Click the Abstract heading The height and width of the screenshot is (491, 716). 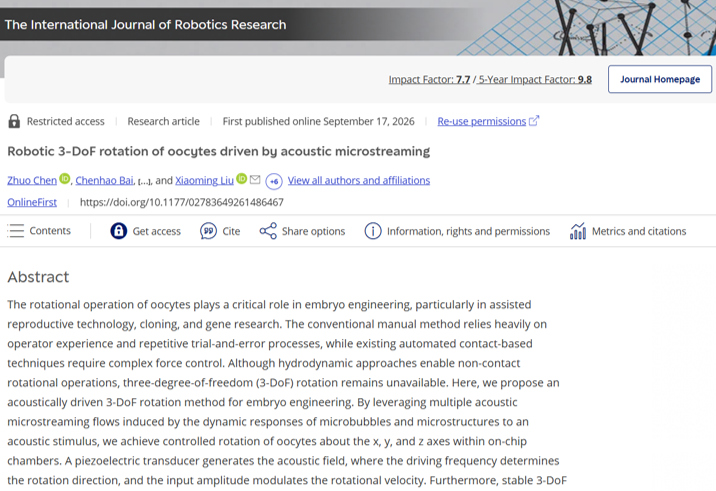click(38, 277)
